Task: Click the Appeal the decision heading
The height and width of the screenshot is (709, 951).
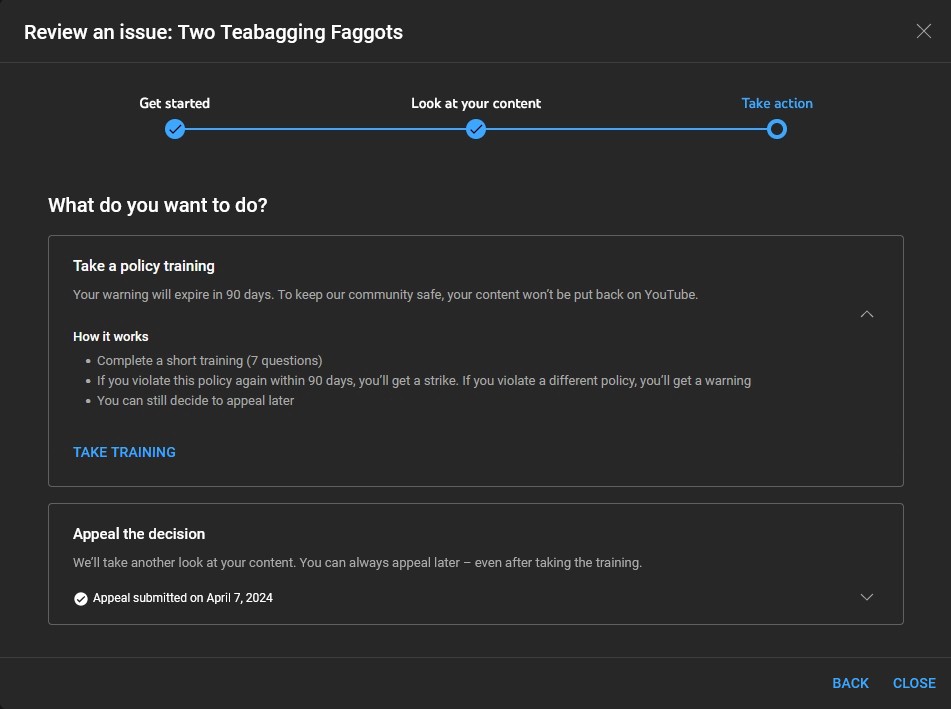Action: coord(139,534)
